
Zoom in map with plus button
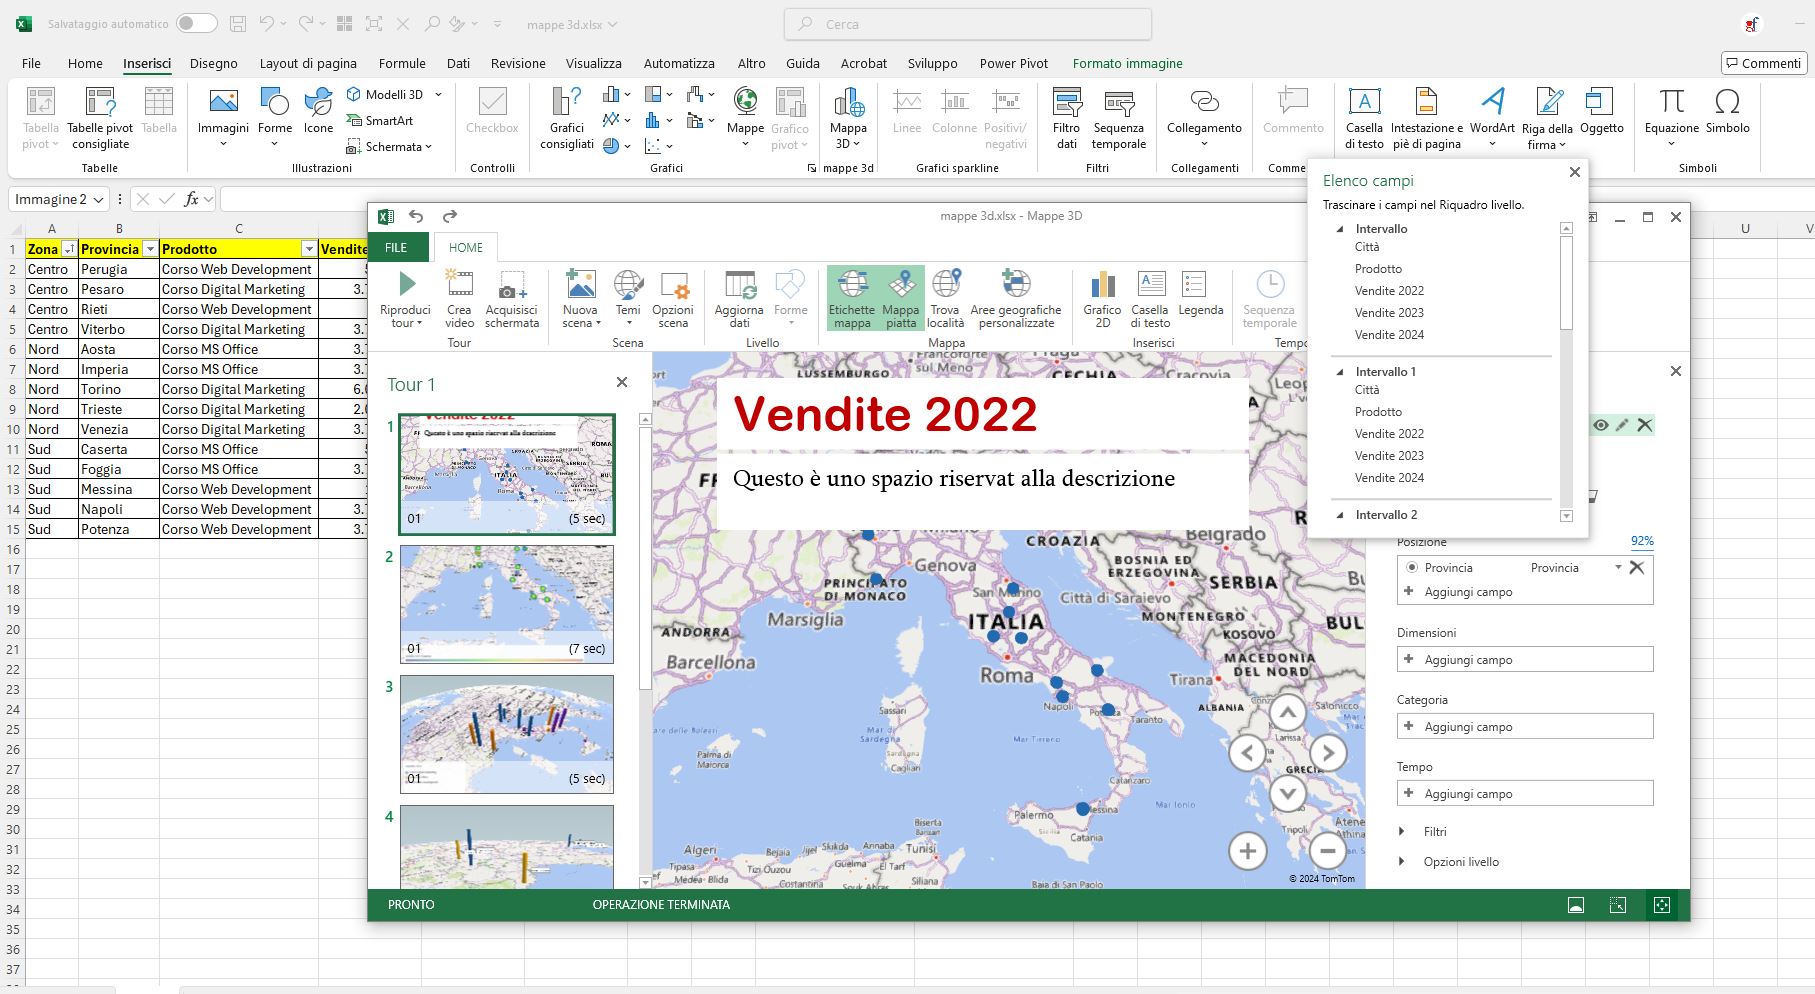(x=1247, y=851)
